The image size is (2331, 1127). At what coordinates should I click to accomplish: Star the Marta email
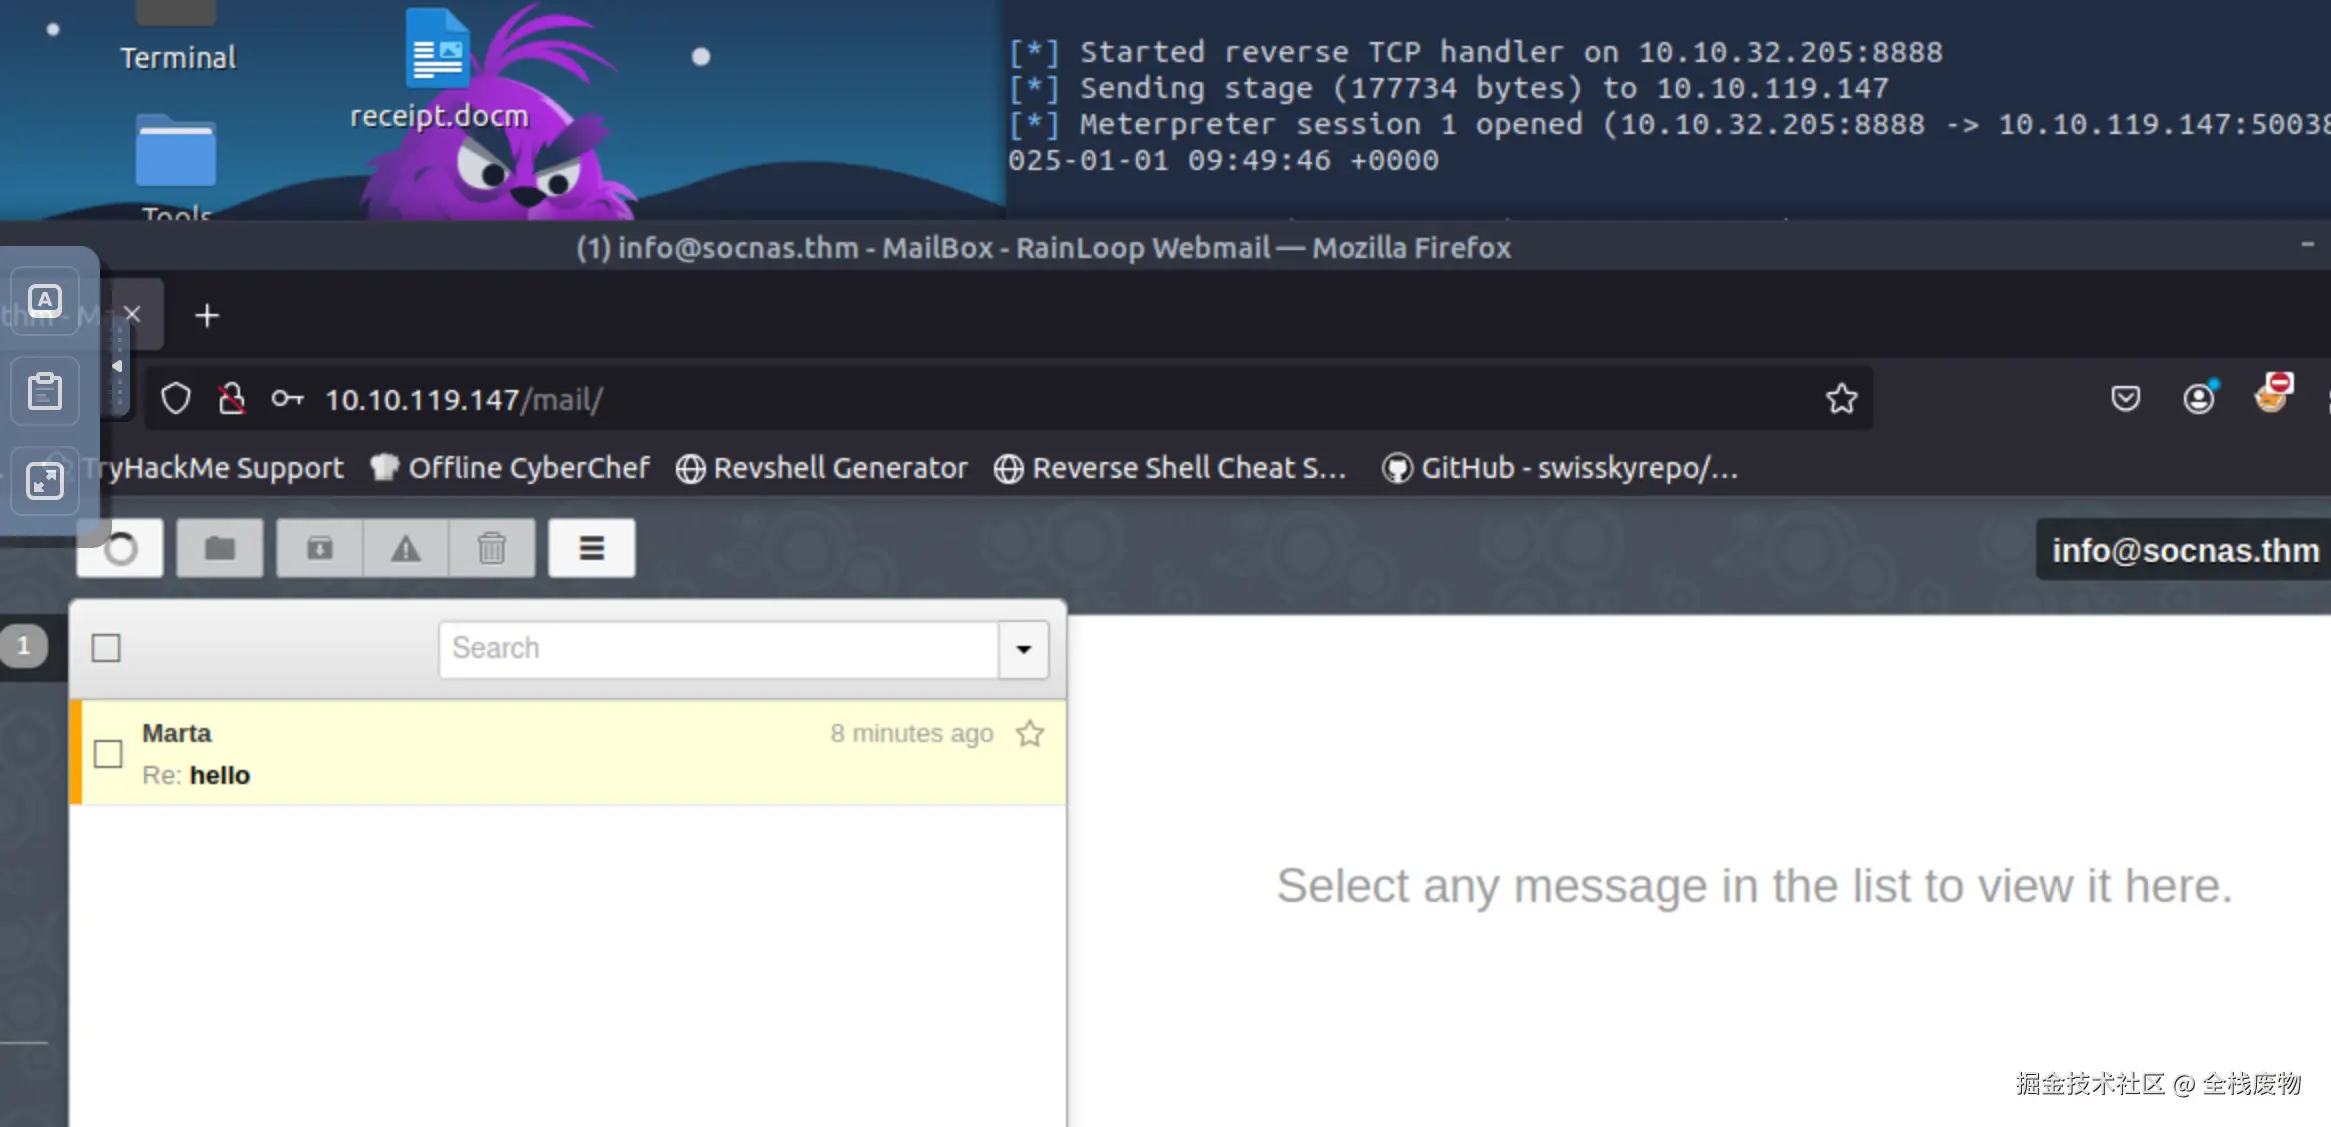1029,734
